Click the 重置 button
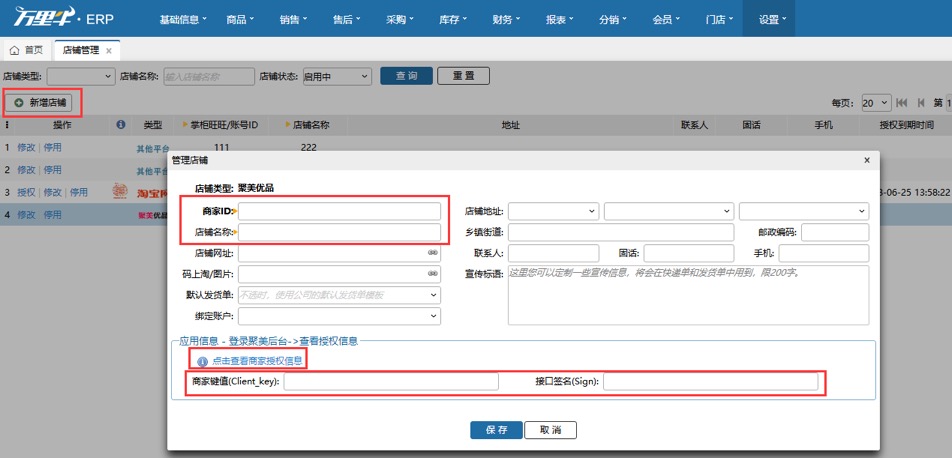The image size is (952, 458). tap(463, 77)
